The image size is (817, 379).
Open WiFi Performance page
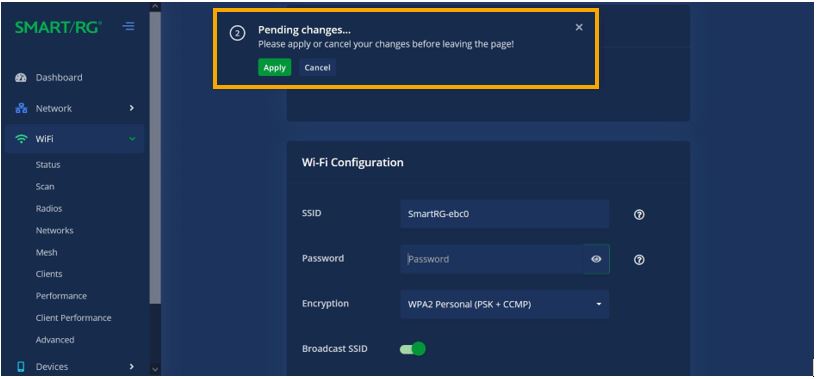coord(61,296)
